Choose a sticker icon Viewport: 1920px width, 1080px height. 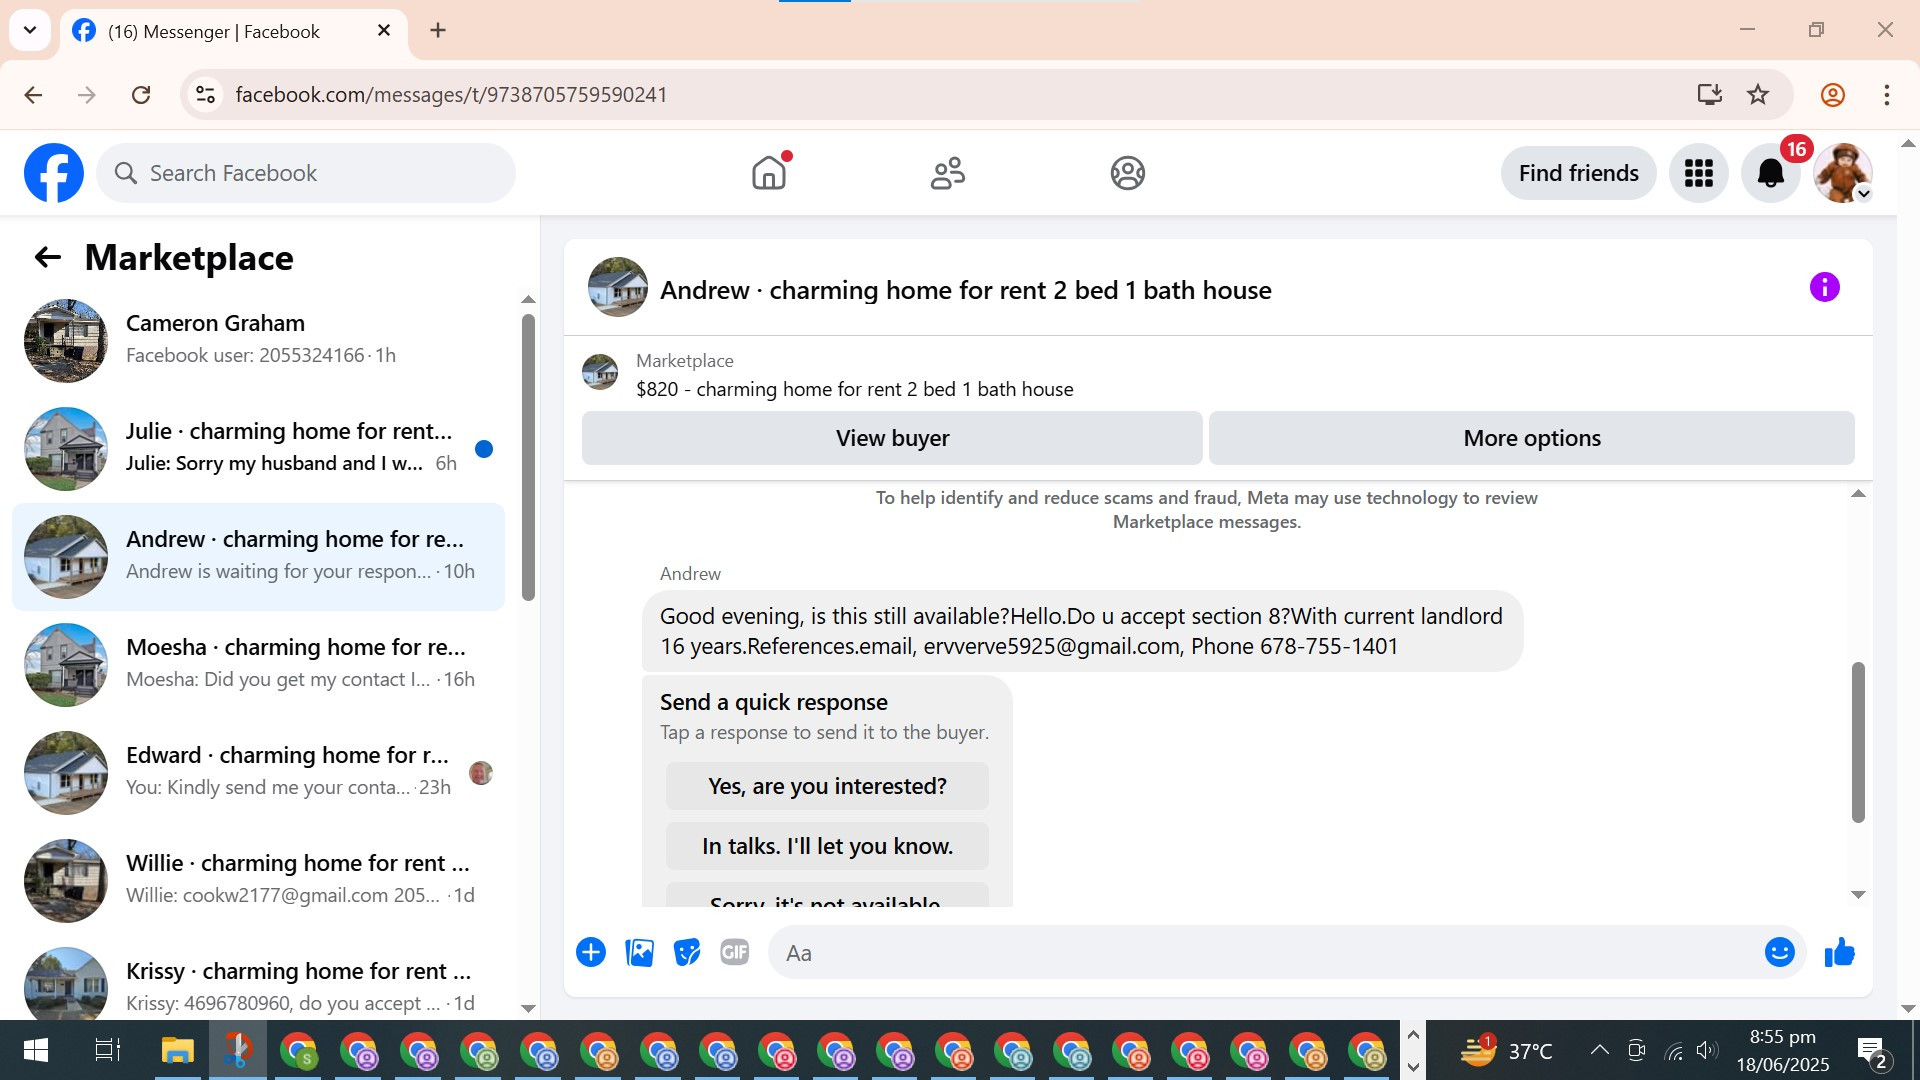tap(687, 952)
